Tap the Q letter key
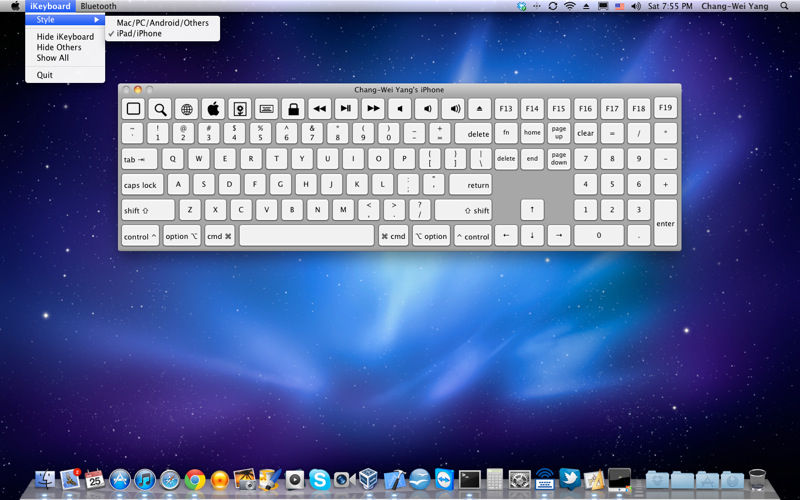Image resolution: width=800 pixels, height=500 pixels. pos(173,159)
